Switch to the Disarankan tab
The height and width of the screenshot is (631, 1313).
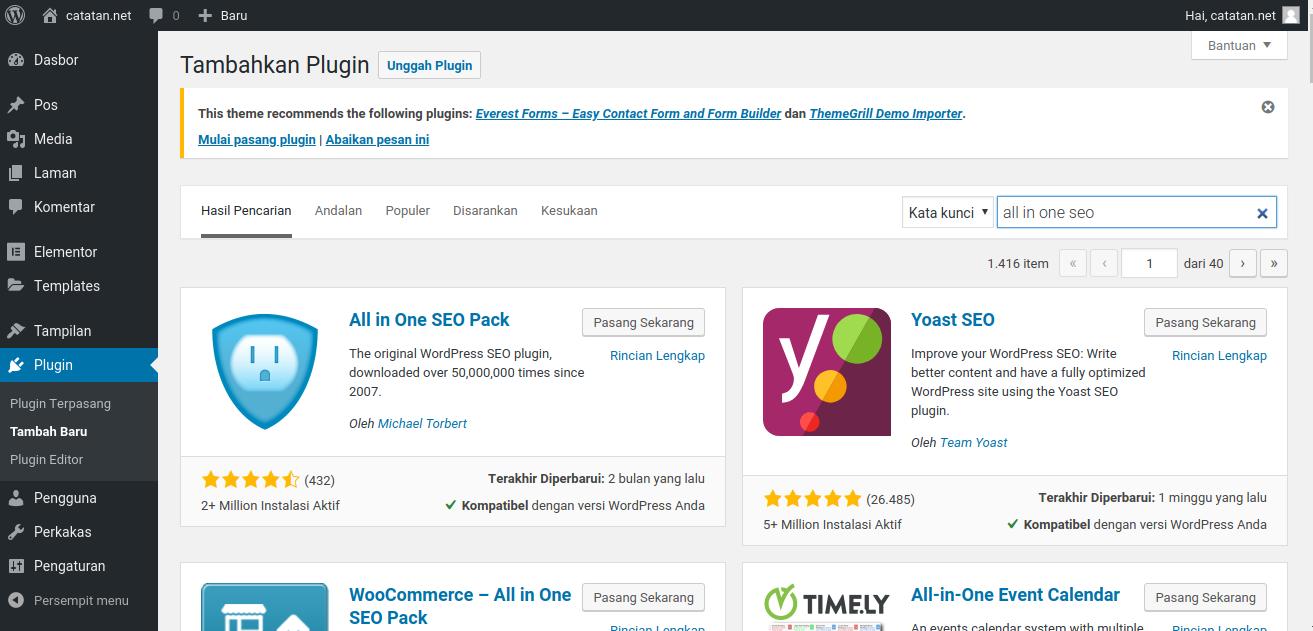485,210
